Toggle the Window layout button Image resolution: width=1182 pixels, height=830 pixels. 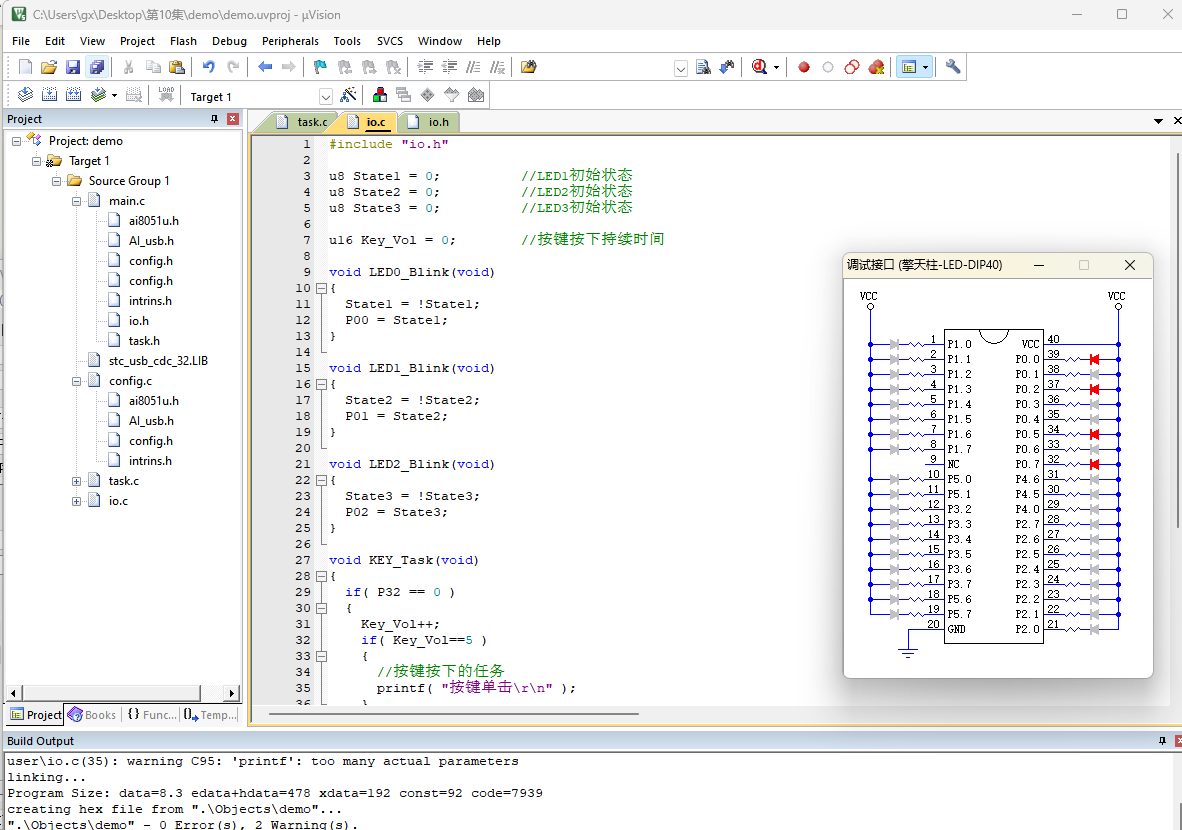tap(909, 67)
